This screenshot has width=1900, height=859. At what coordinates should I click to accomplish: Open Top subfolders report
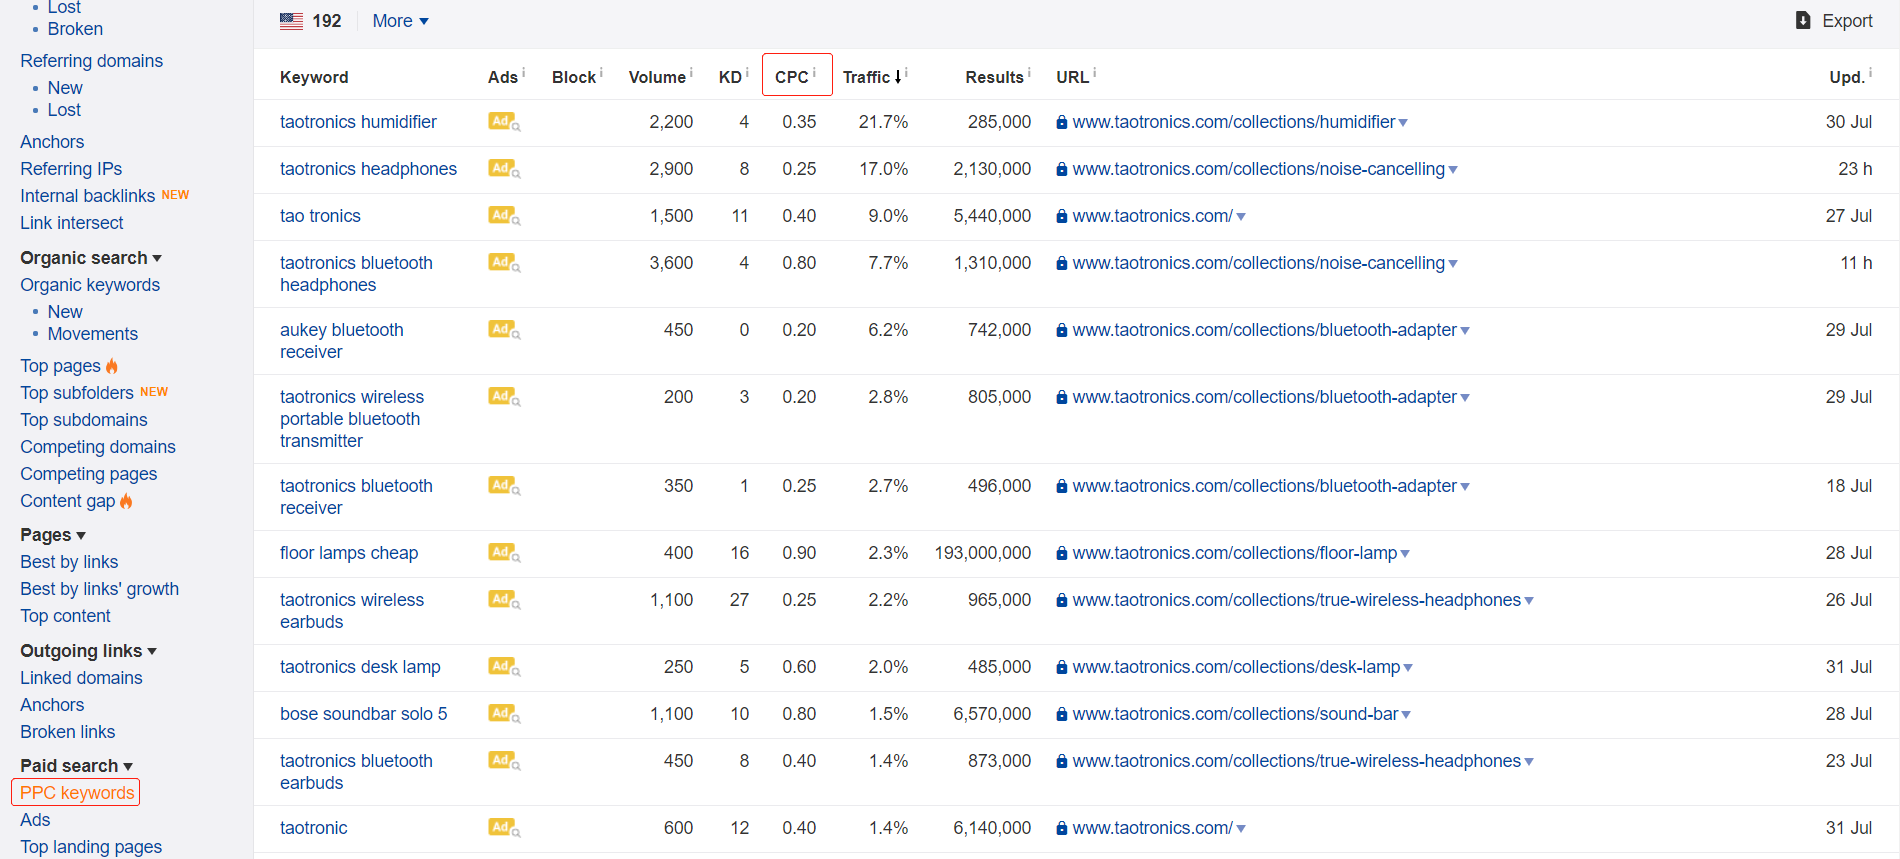(x=77, y=393)
